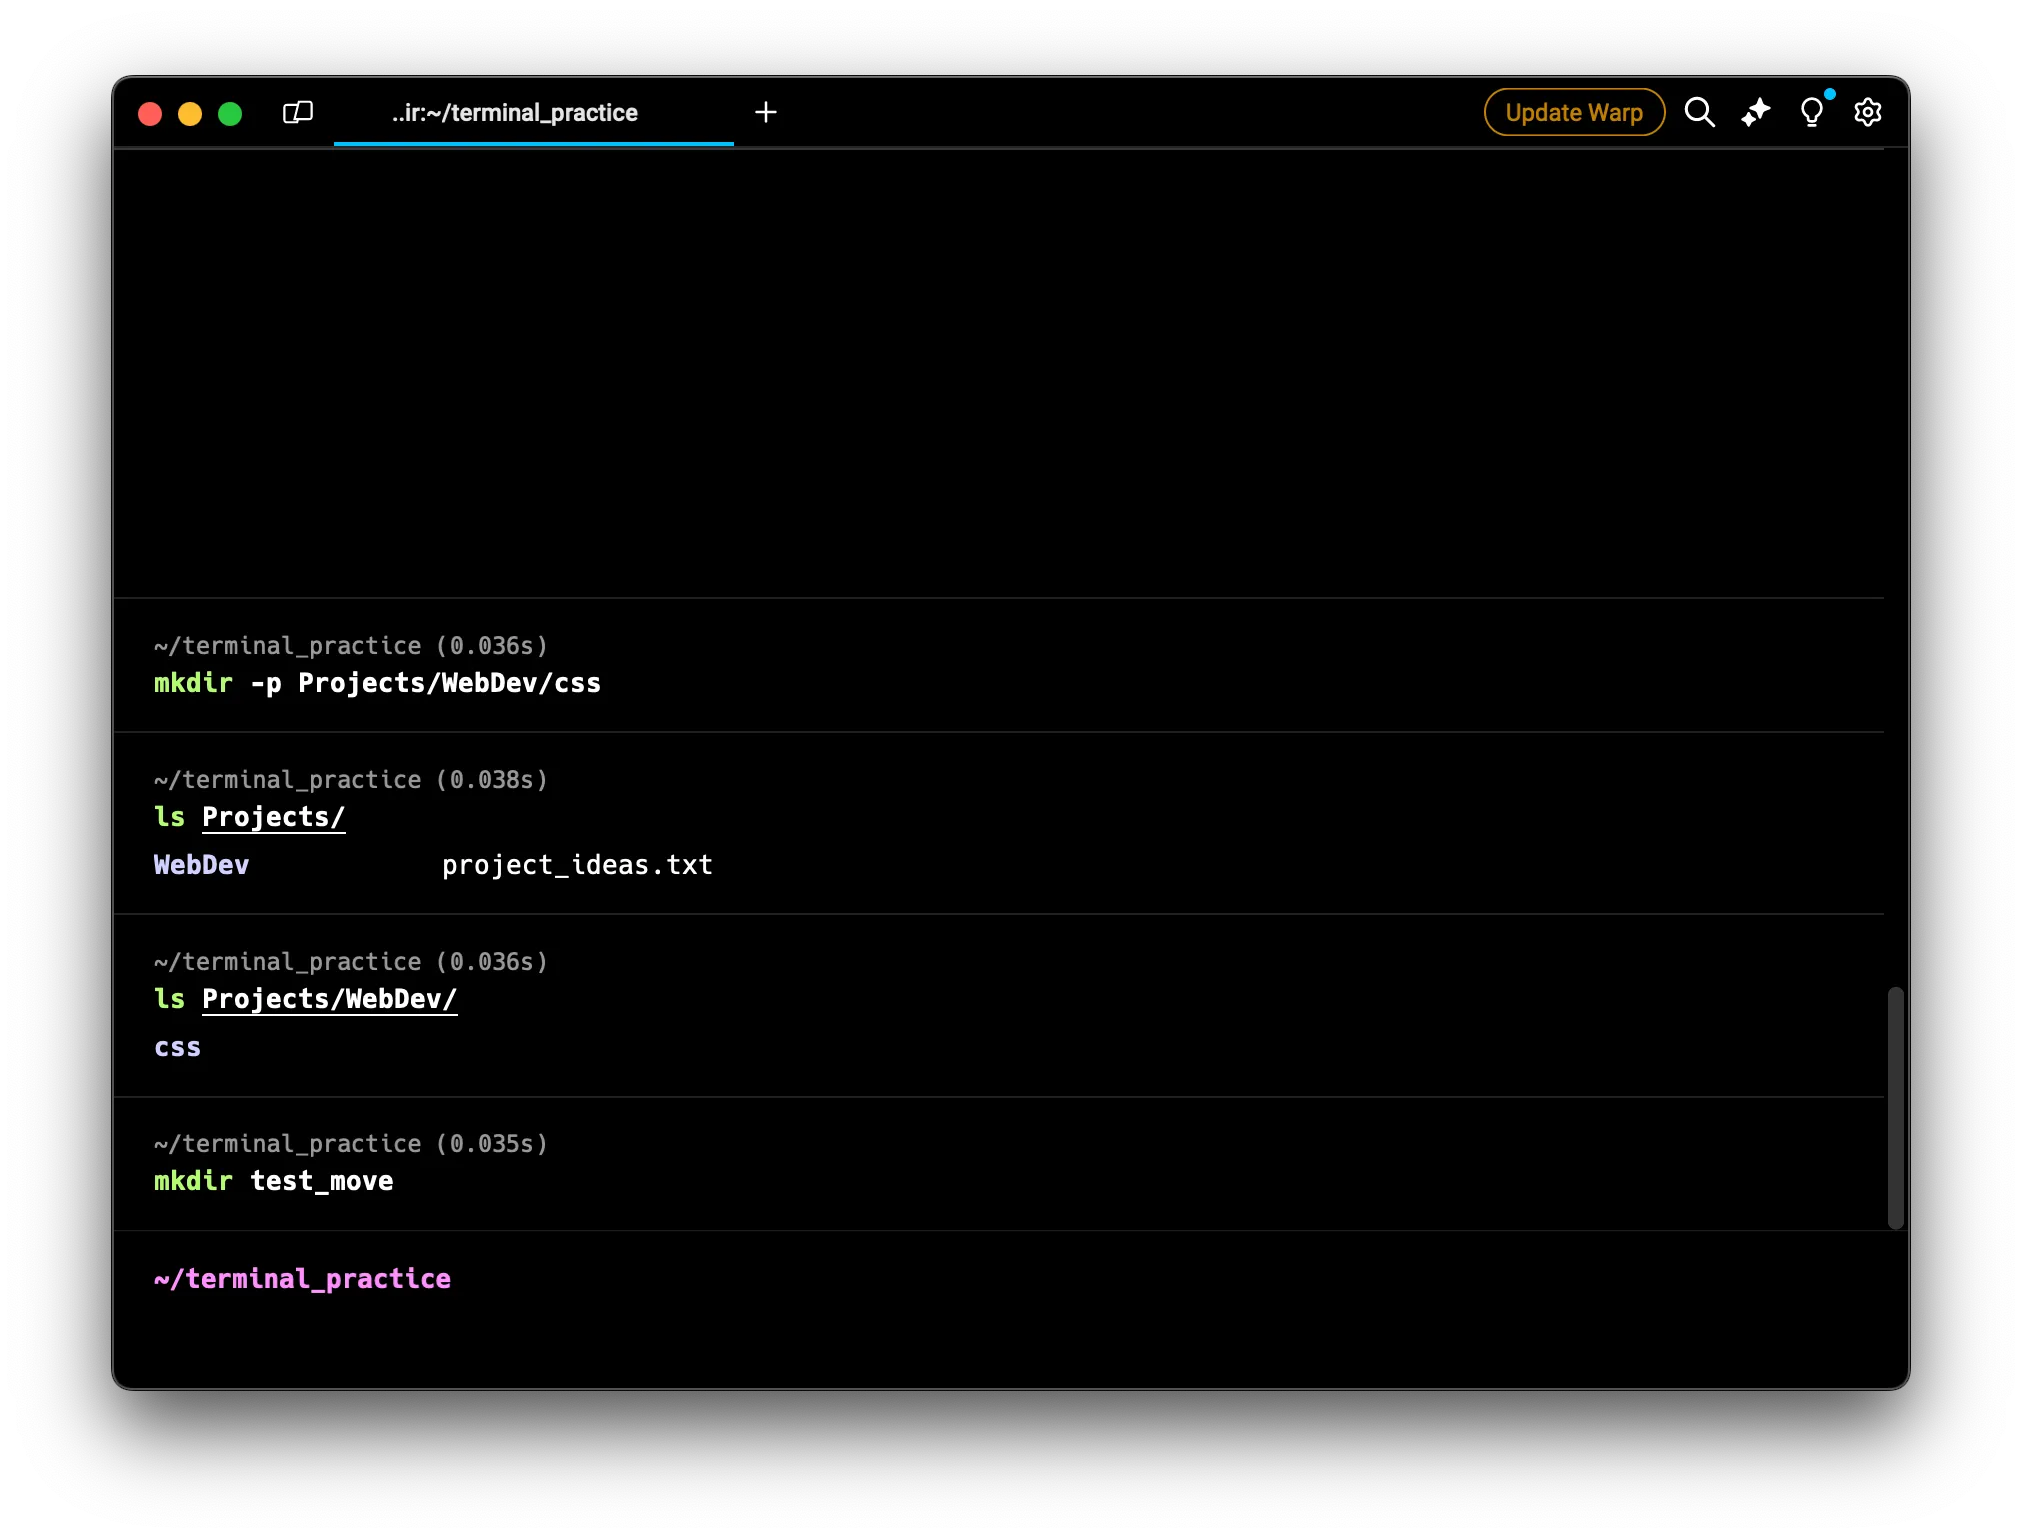Image resolution: width=2022 pixels, height=1538 pixels.
Task: Click the search magnifier icon
Action: click(x=1699, y=112)
